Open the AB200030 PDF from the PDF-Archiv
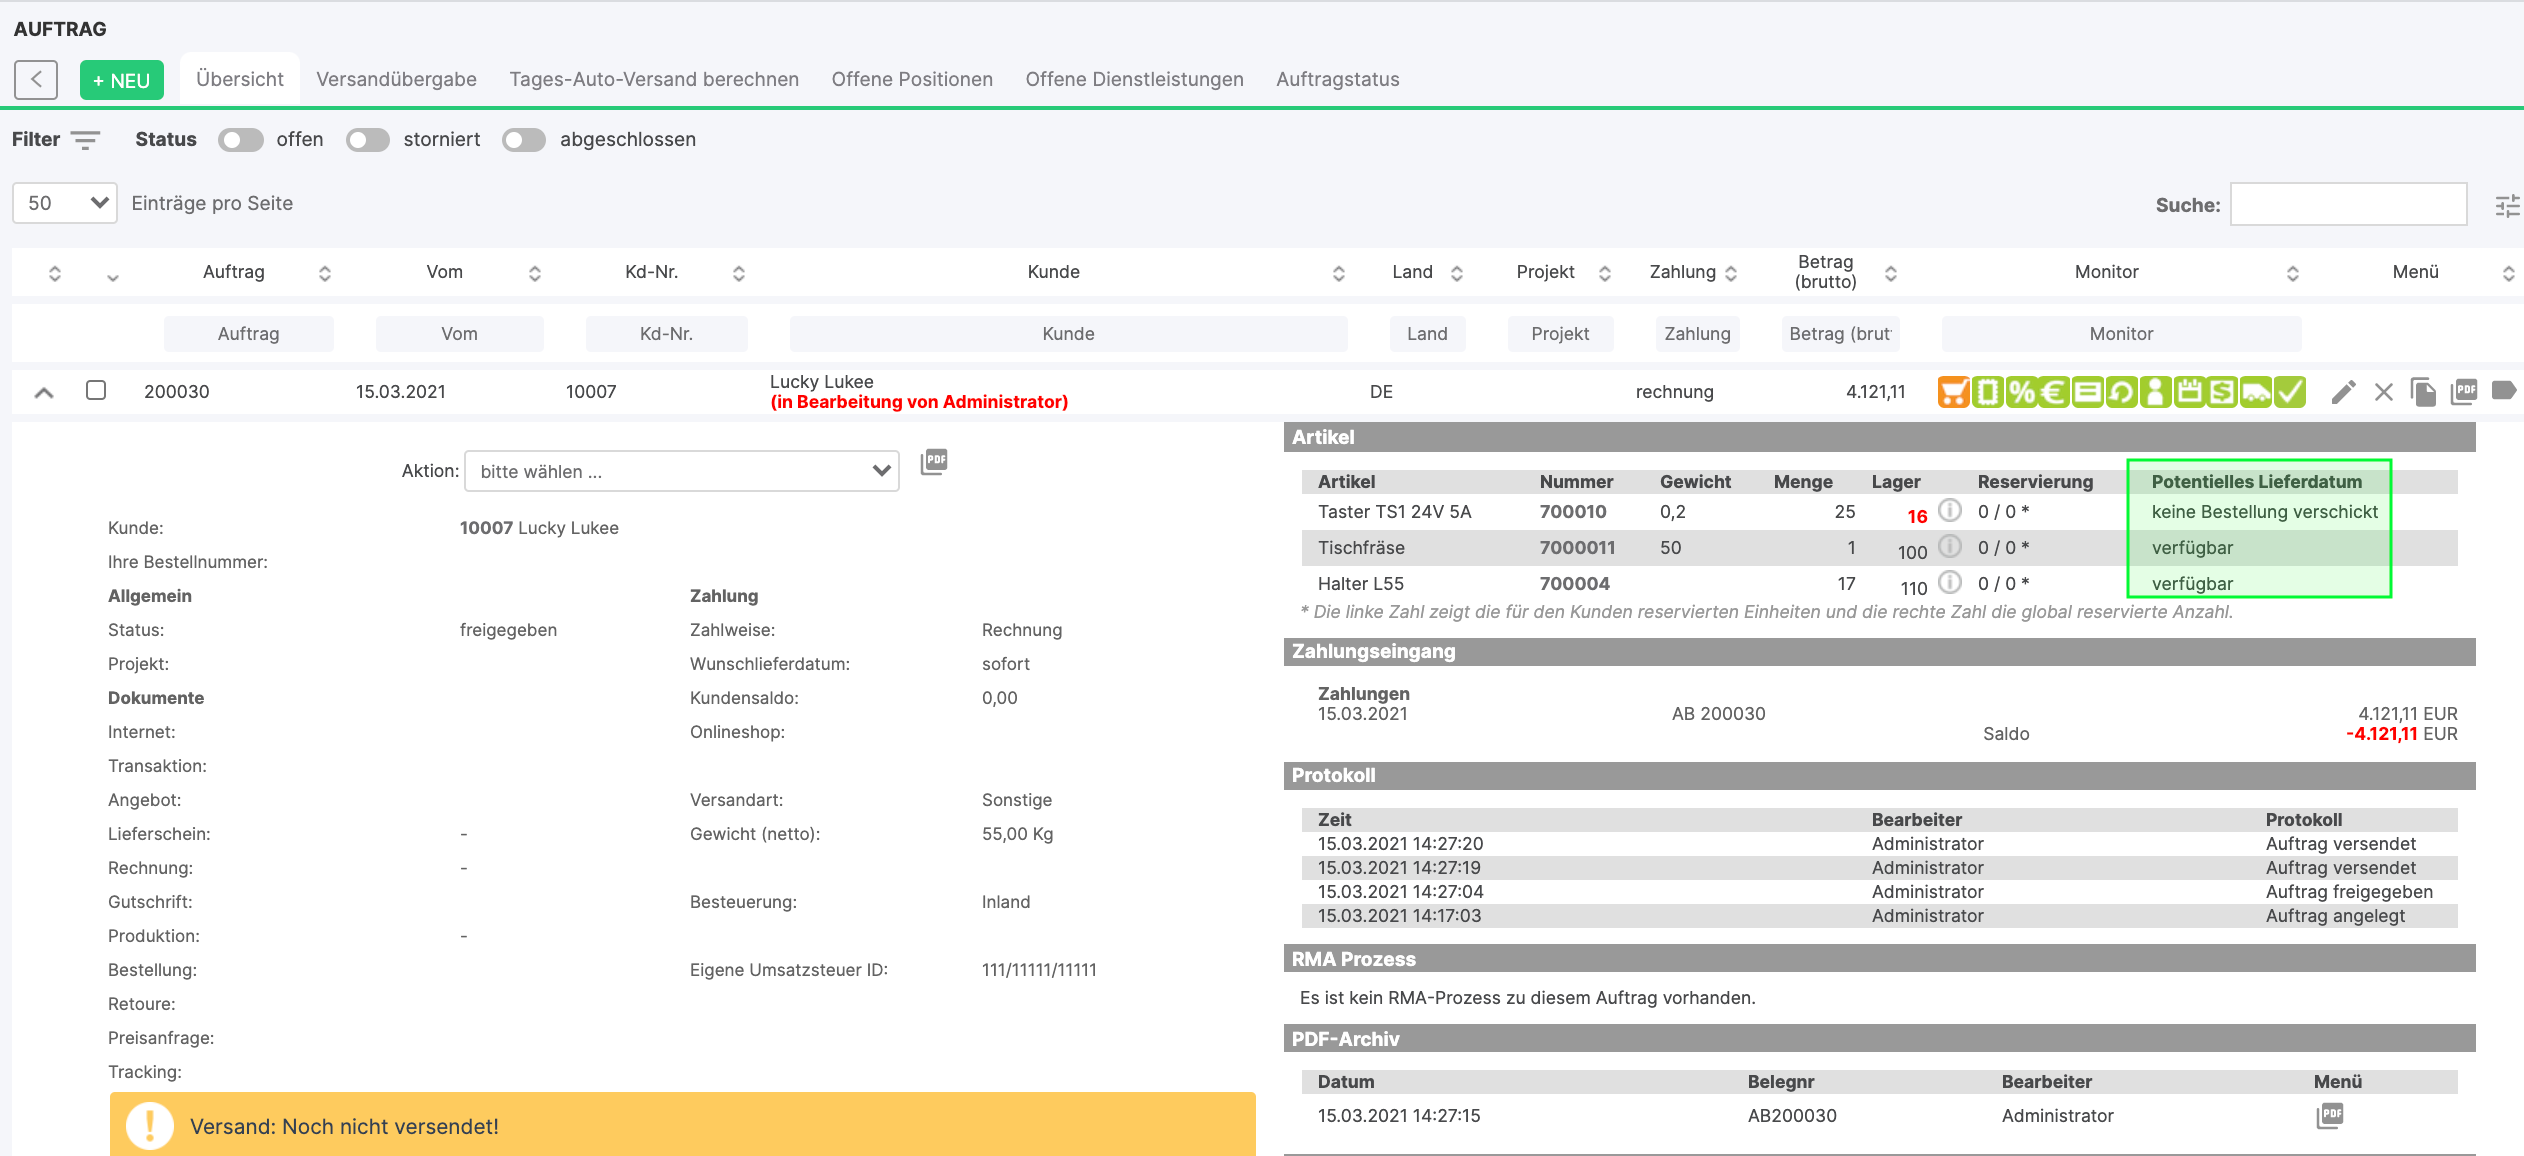The image size is (2524, 1156). point(2330,1115)
